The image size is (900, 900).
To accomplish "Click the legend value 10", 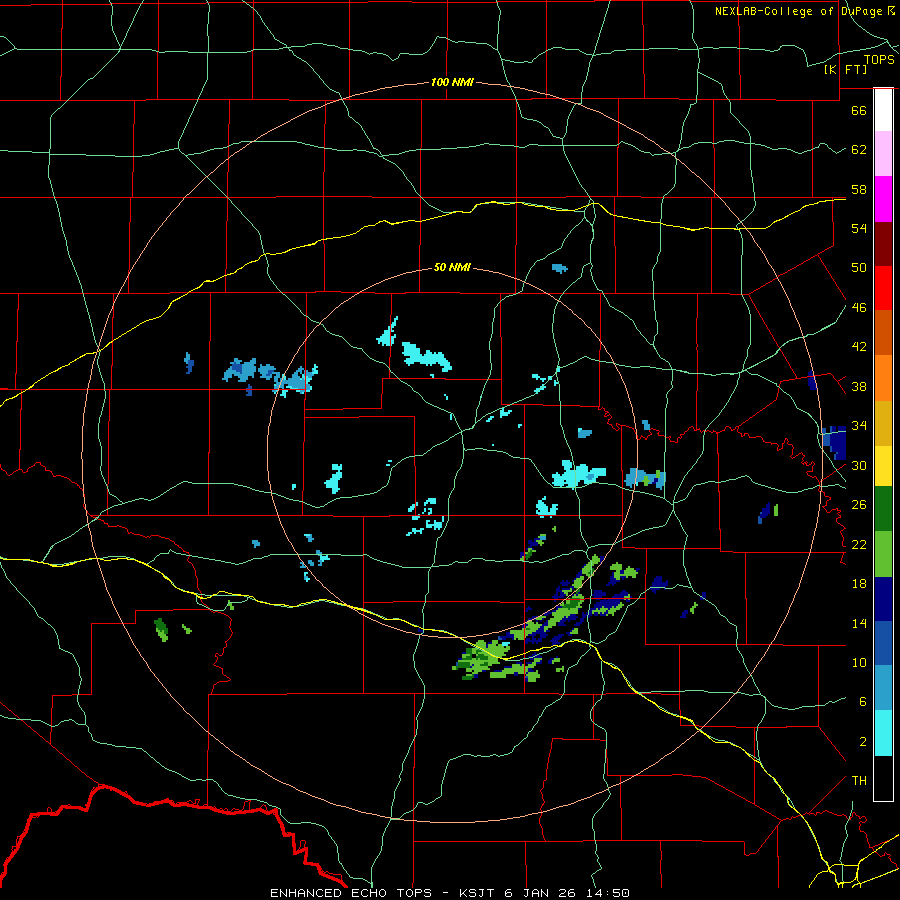I will tap(859, 662).
